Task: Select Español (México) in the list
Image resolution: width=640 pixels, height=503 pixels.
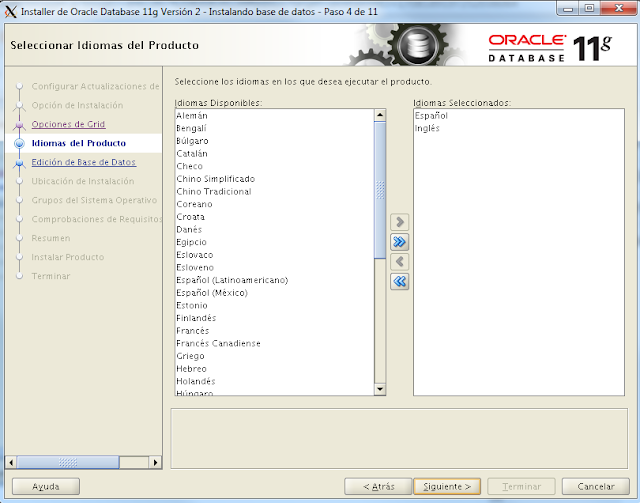Action: point(274,293)
